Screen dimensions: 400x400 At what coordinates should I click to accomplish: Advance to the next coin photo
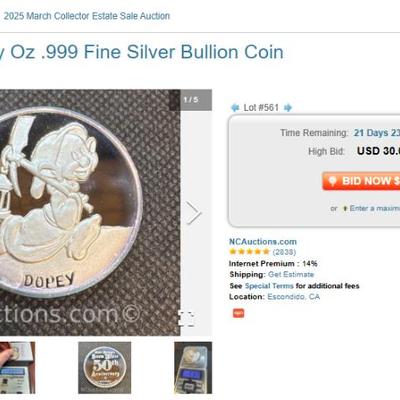194,213
